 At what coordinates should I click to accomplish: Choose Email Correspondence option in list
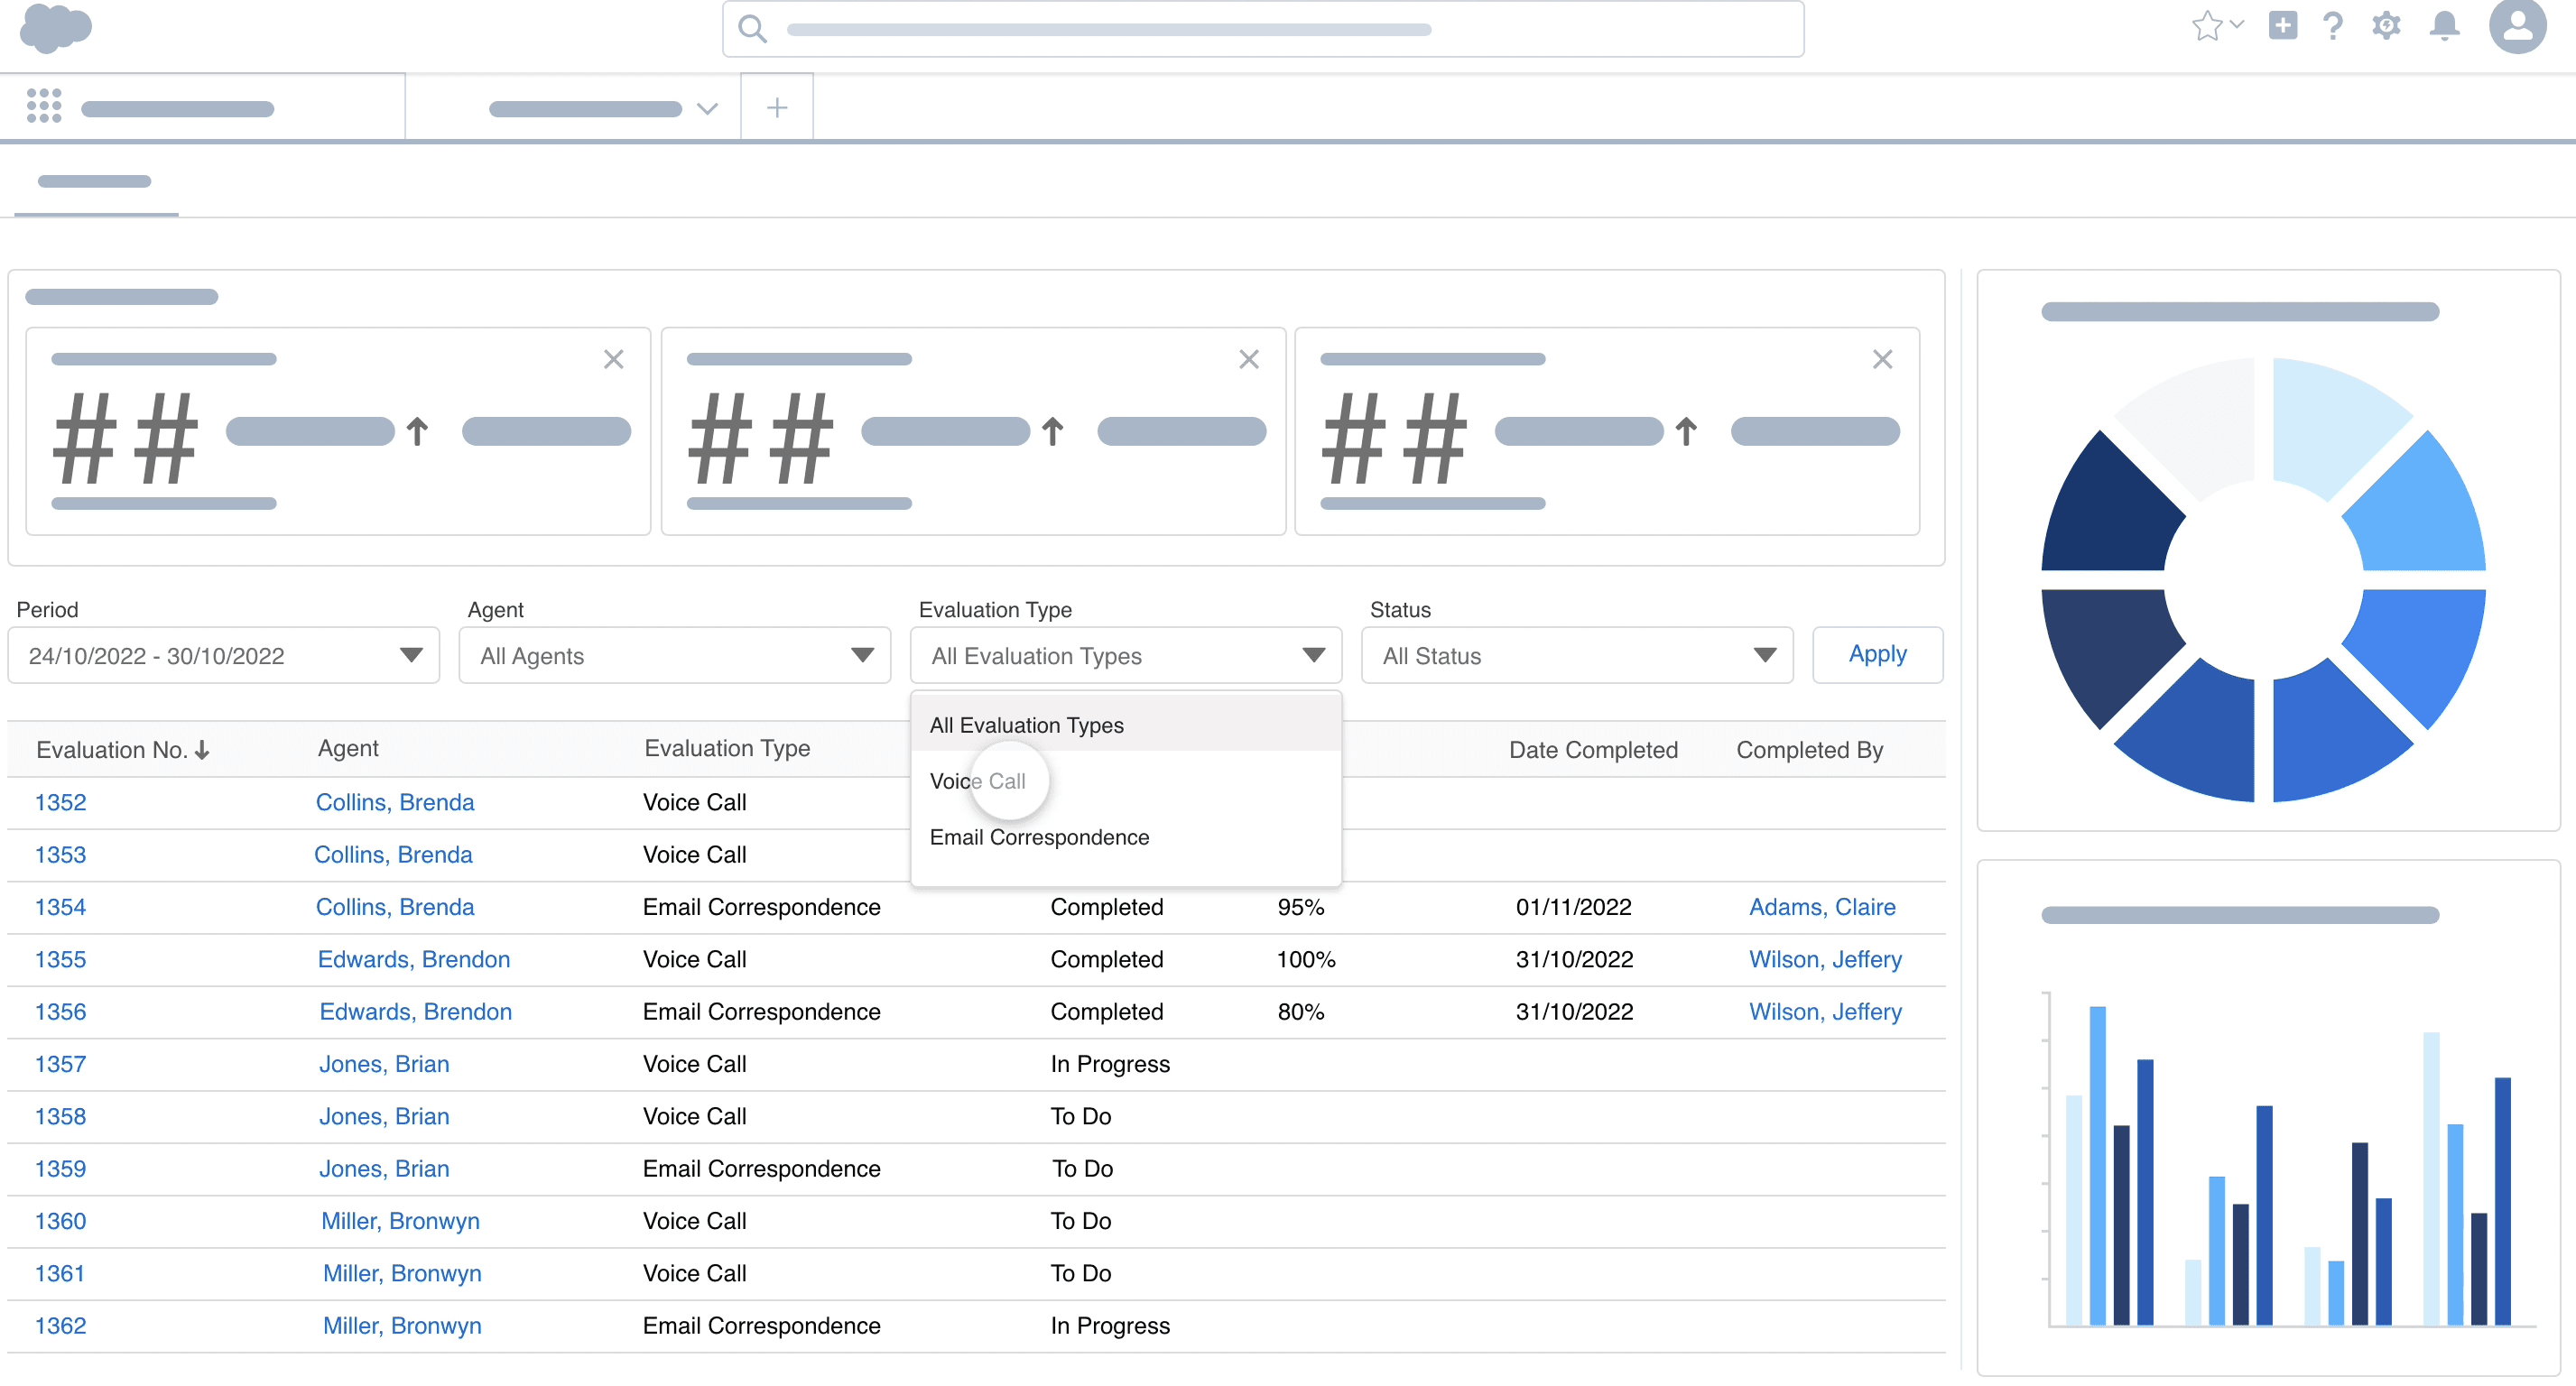[x=1039, y=837]
